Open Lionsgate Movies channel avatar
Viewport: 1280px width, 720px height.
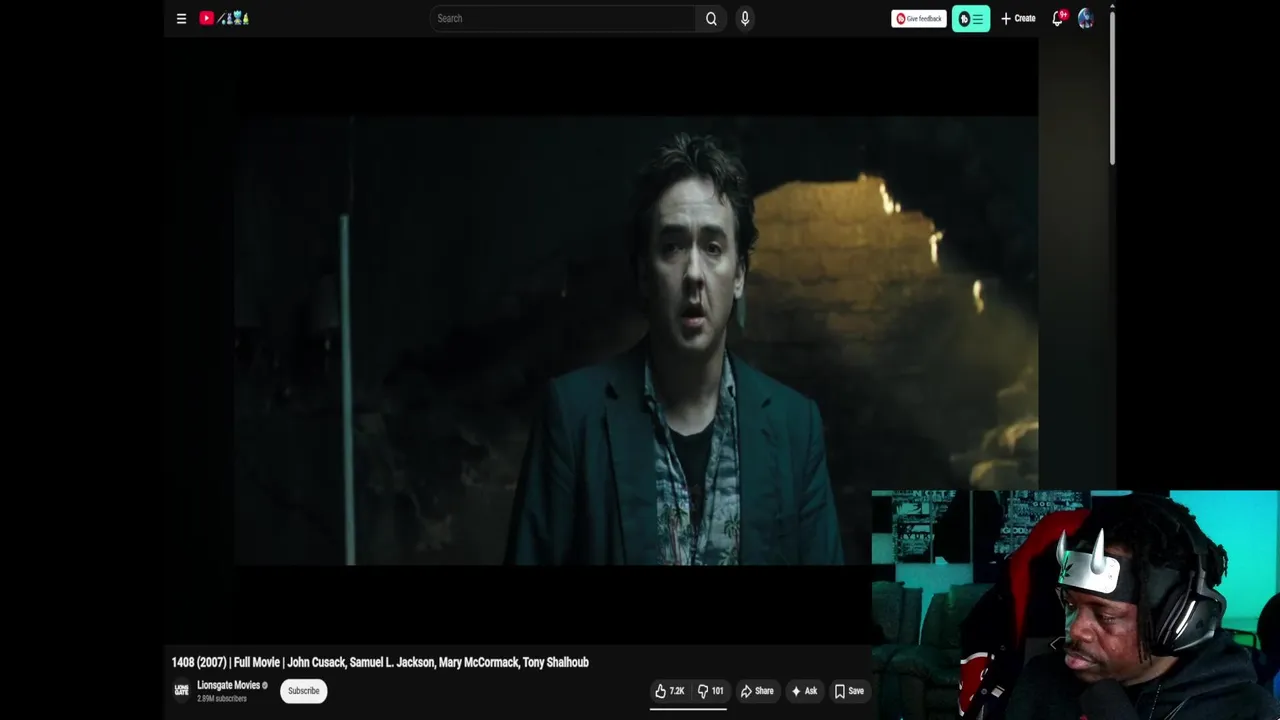tap(181, 690)
